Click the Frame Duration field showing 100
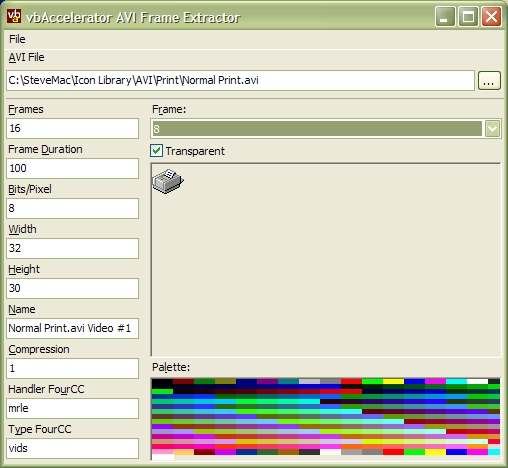The image size is (508, 468). click(x=72, y=168)
